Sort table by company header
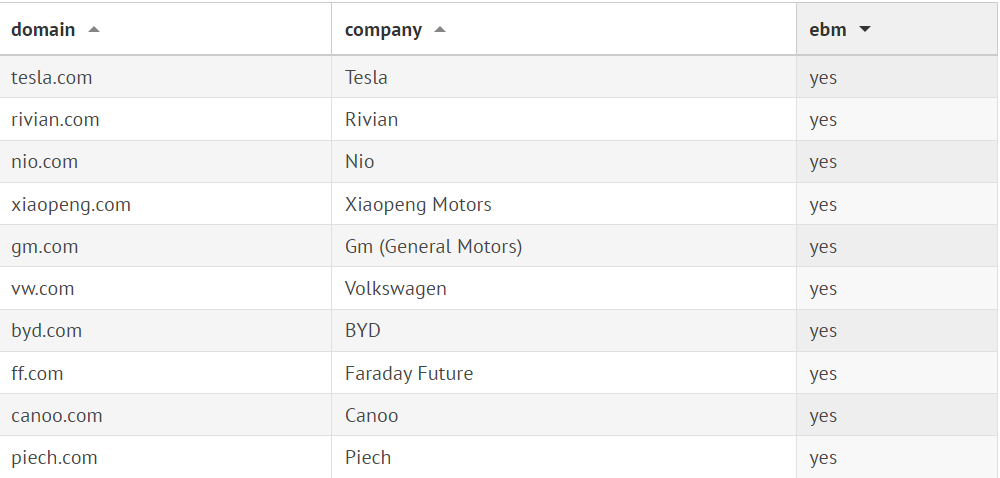The height and width of the screenshot is (478, 1000). click(383, 30)
